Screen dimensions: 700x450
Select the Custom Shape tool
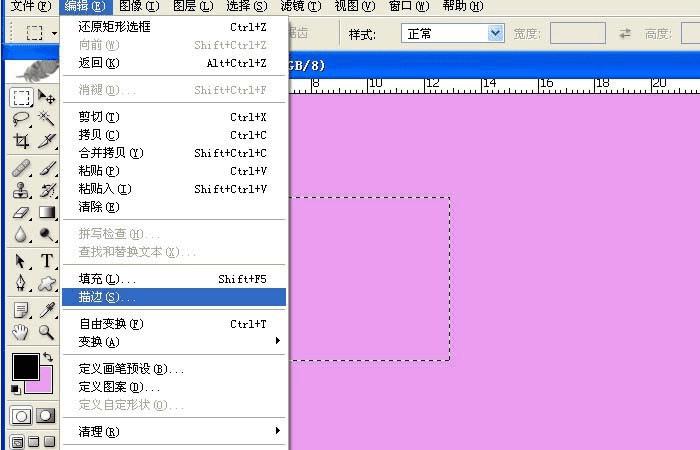(x=46, y=283)
